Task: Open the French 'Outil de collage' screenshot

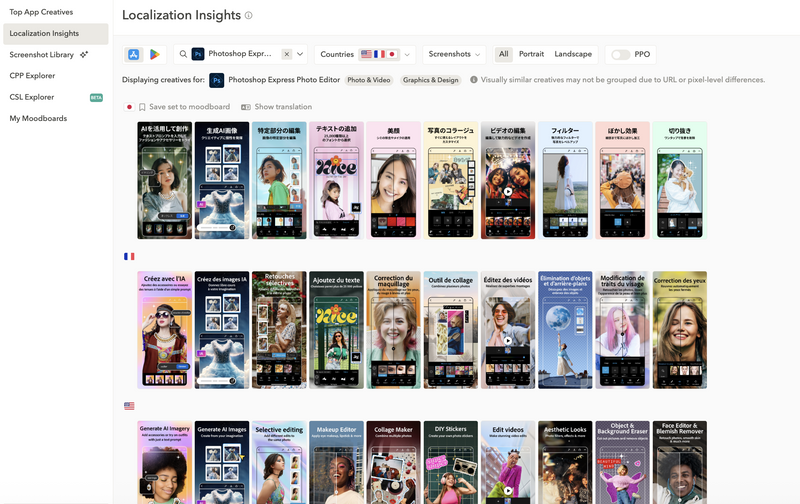Action: [451, 330]
